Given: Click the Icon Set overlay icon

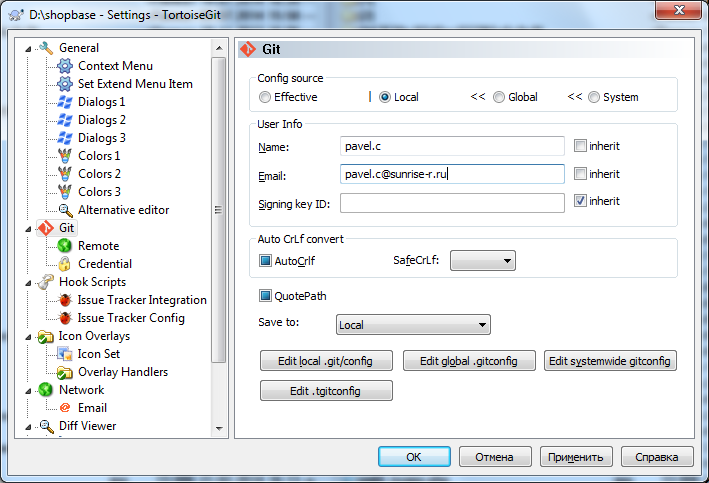Looking at the screenshot, I should click(64, 354).
